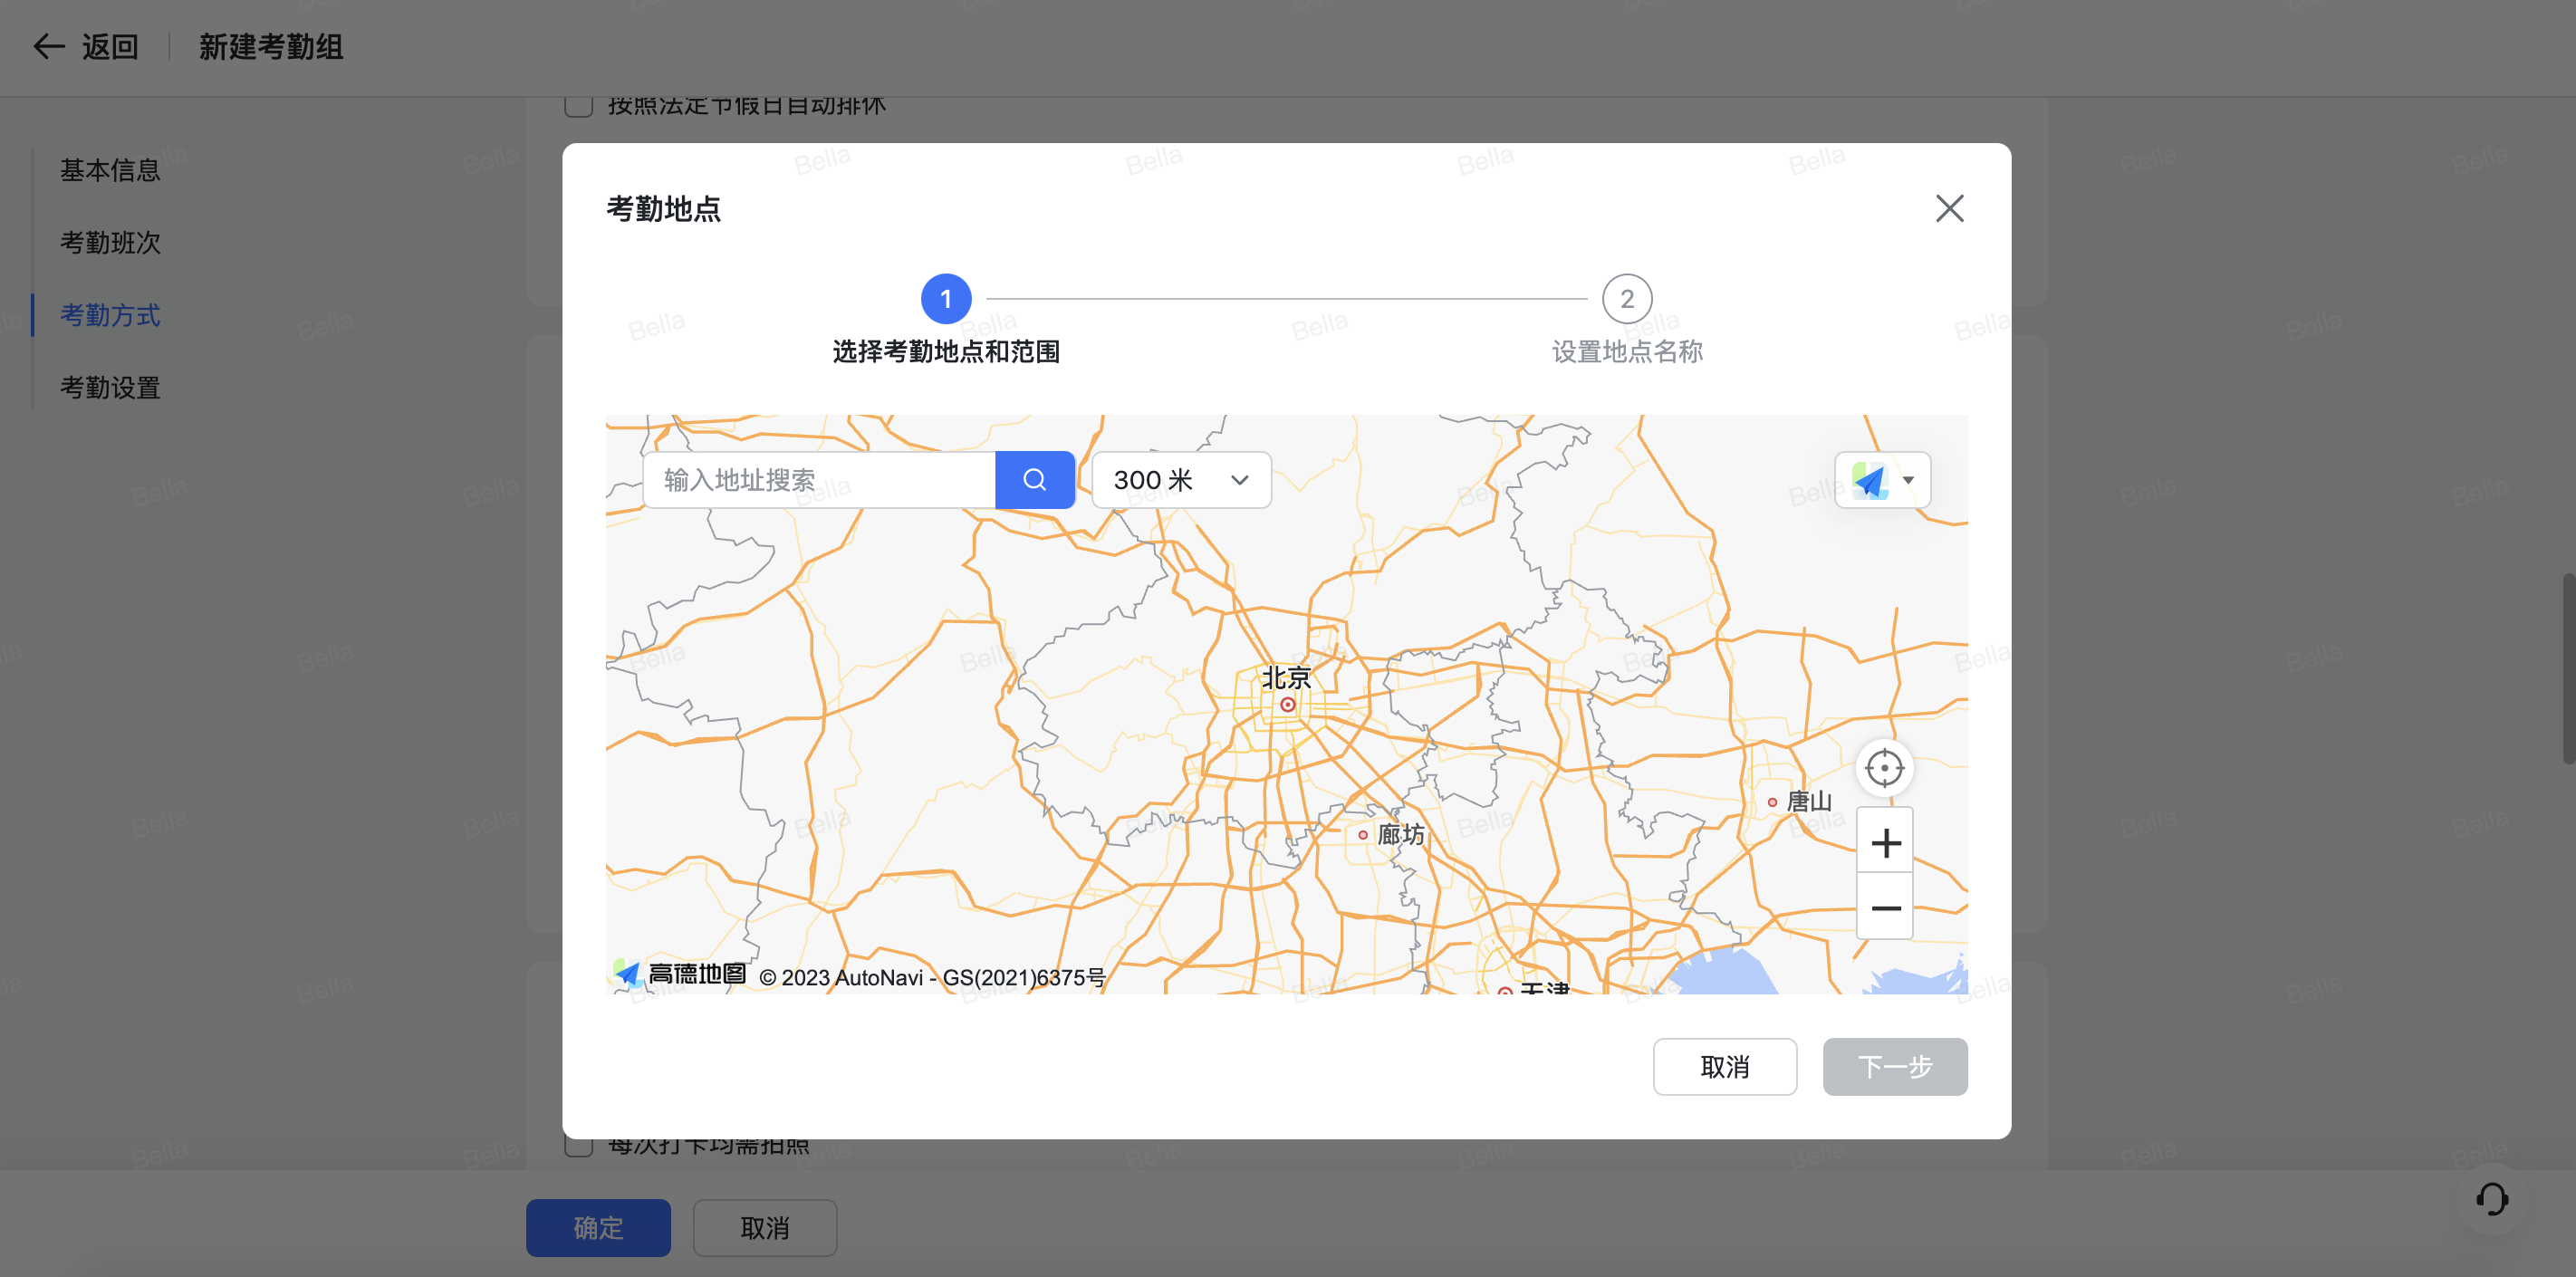Select step 1 circle 选择考勤地点和范围

click(945, 298)
